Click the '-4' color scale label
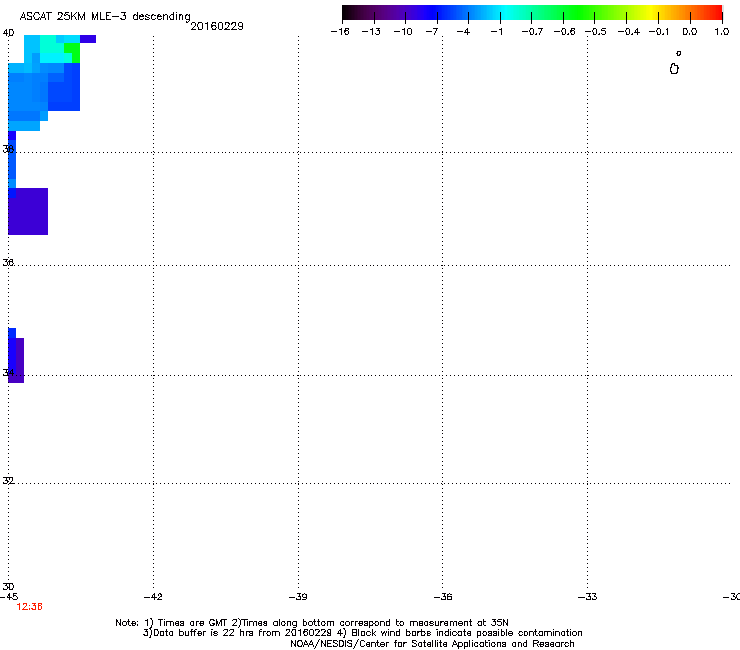Viewport: 740px width, 650px height. [x=463, y=32]
